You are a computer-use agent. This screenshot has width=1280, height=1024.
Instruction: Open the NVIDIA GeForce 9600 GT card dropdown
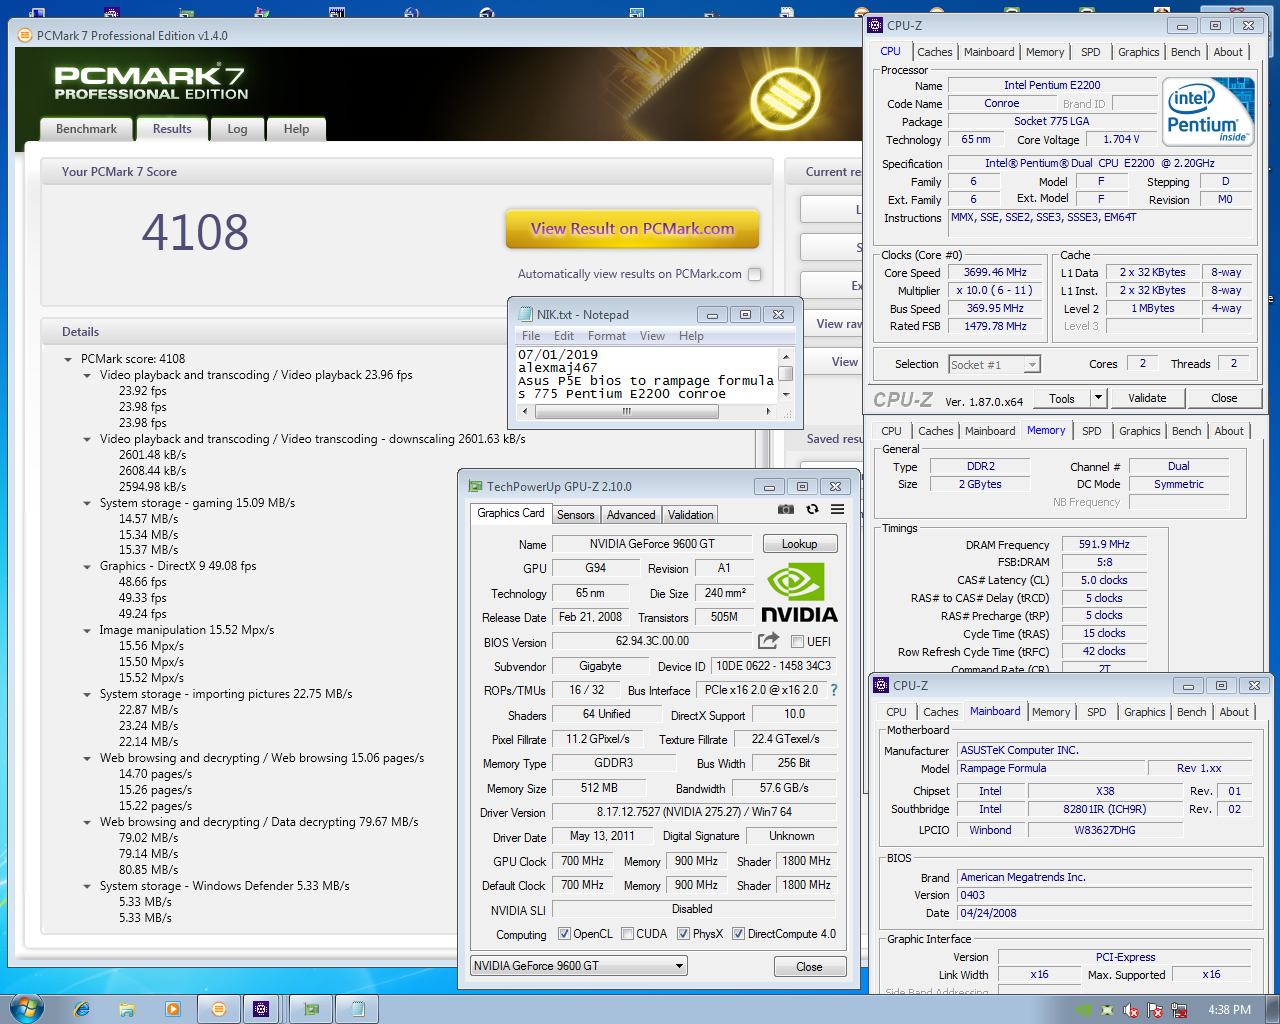click(x=679, y=966)
